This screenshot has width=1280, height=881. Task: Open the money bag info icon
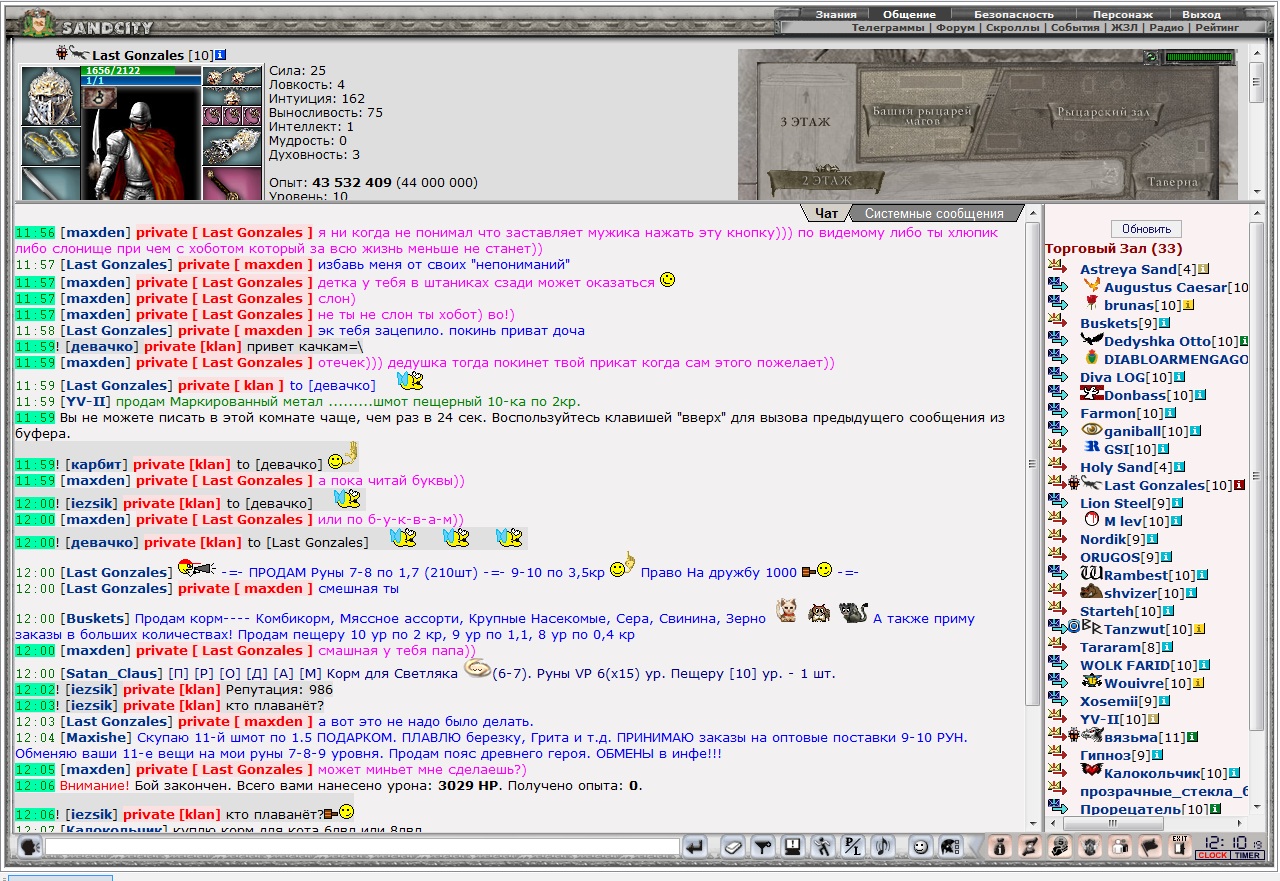[x=999, y=847]
